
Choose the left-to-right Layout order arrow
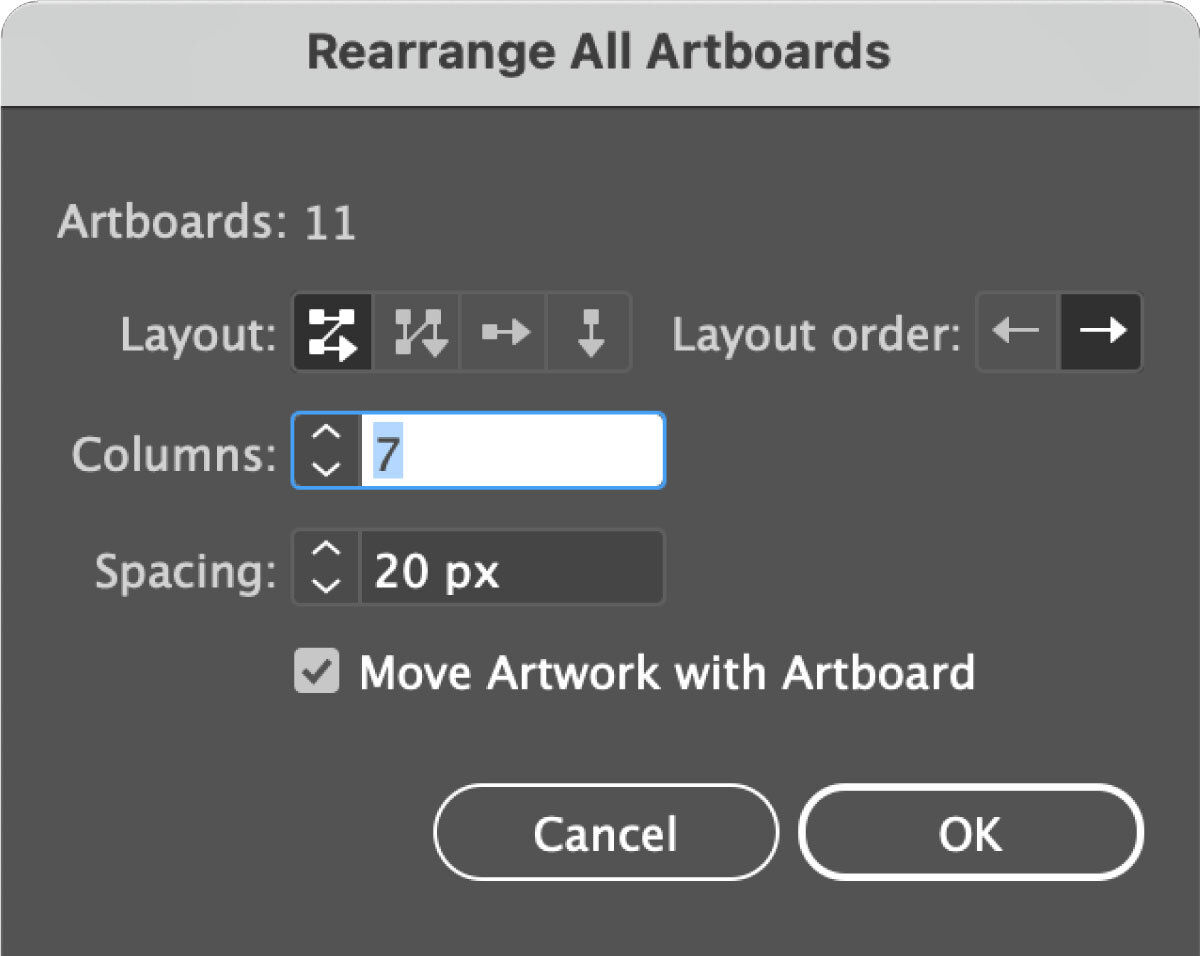click(x=1100, y=333)
